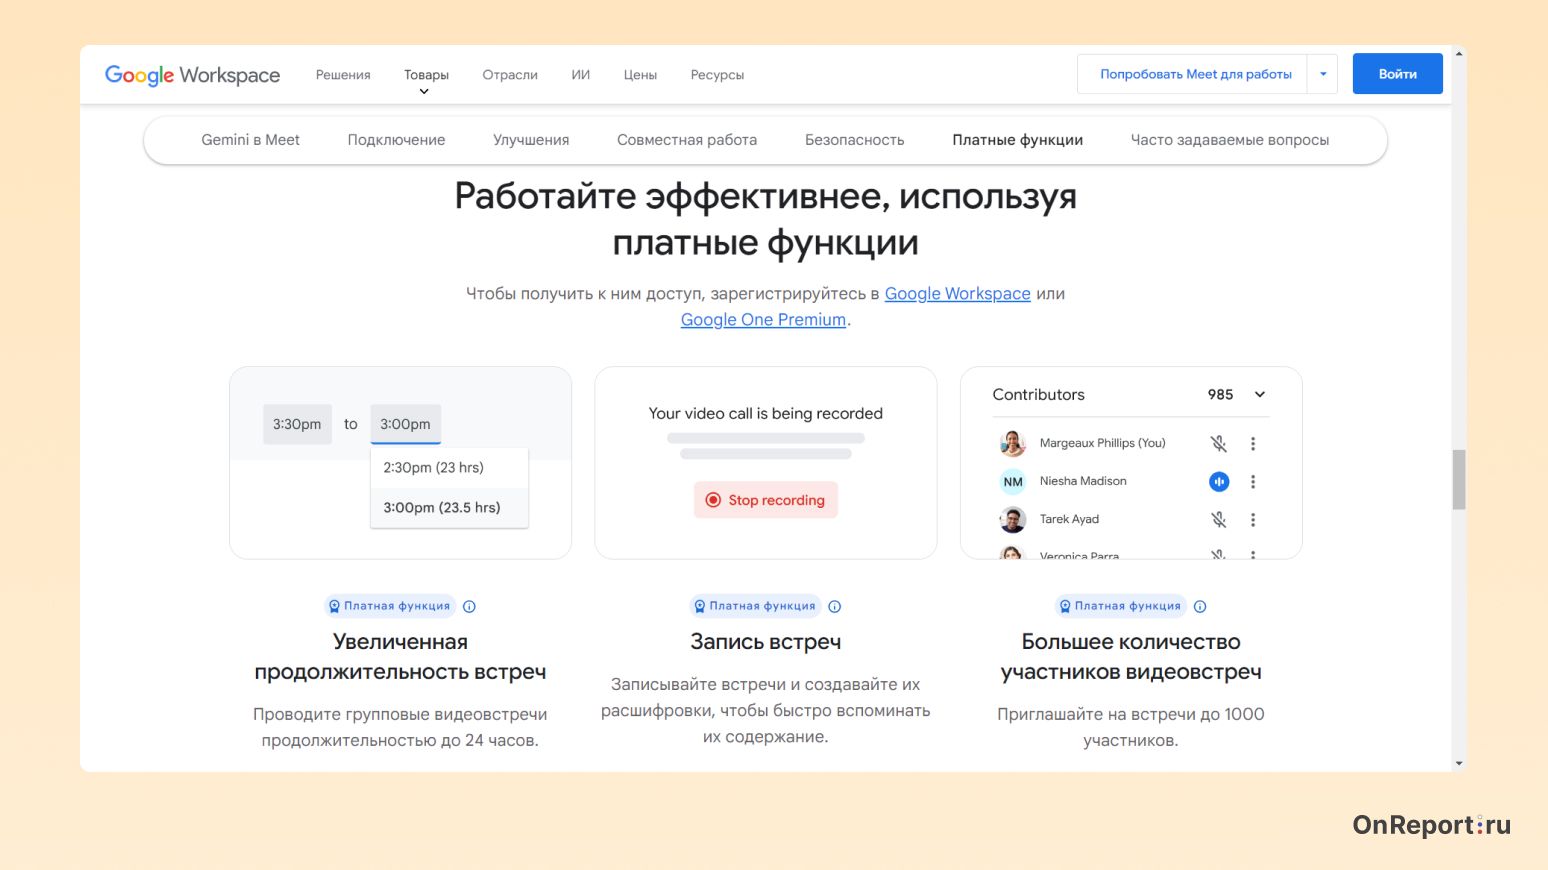The width and height of the screenshot is (1548, 870).
Task: Click the scrollbar down arrow
Action: (x=1459, y=763)
